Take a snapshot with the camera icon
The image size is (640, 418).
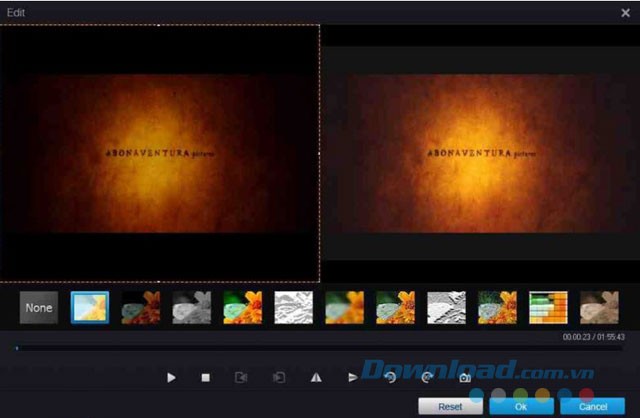click(x=465, y=378)
